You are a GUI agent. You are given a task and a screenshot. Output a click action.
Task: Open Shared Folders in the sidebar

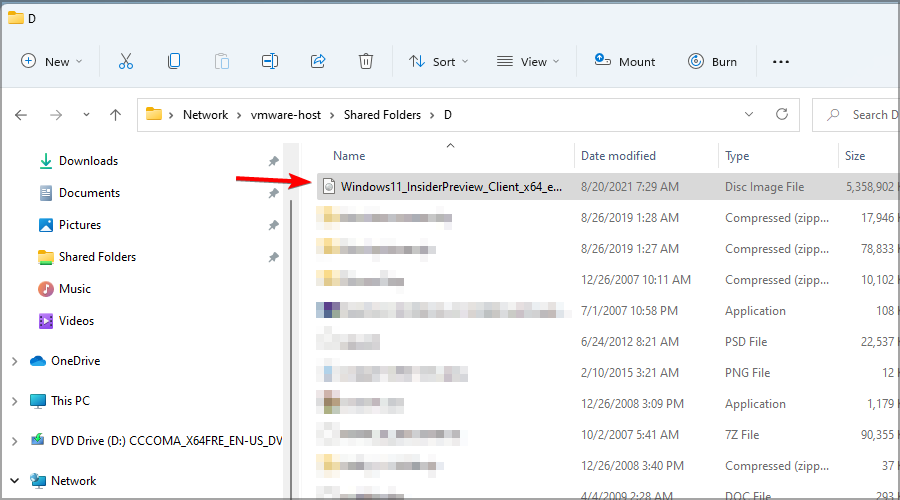[x=97, y=257]
